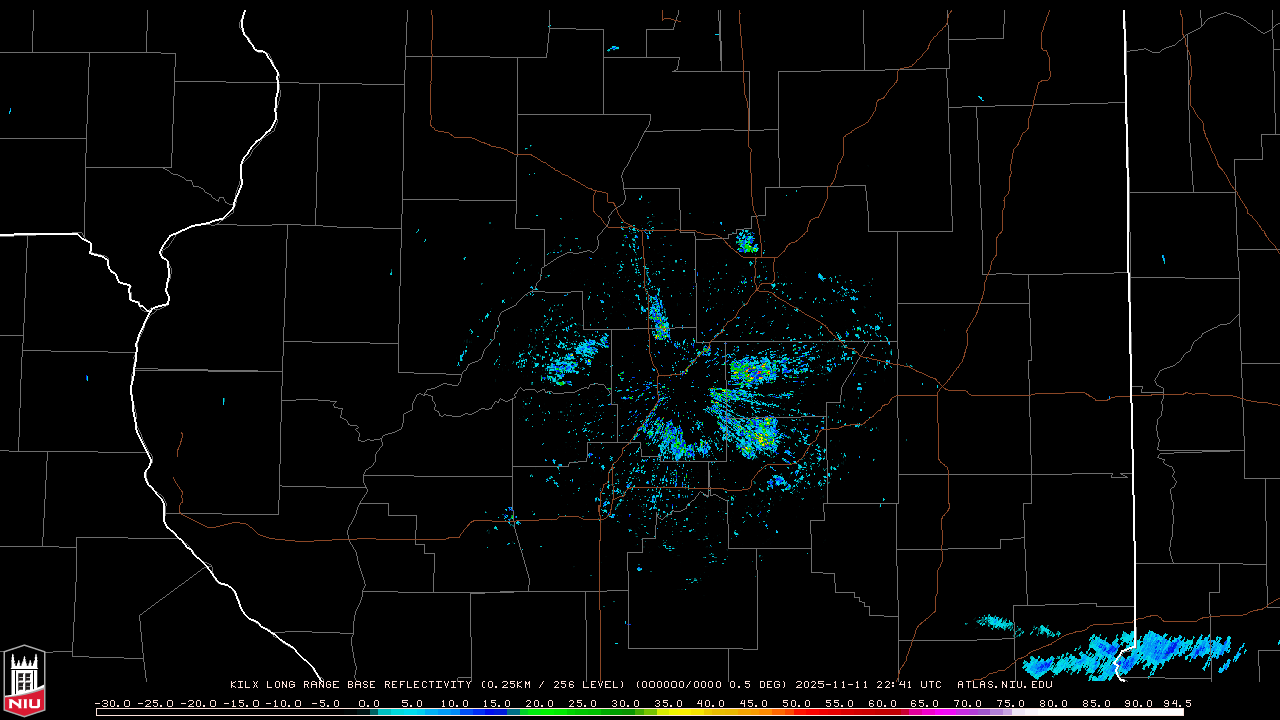Click the "2025-11-11 22:41 UTC" timestamp

click(869, 685)
